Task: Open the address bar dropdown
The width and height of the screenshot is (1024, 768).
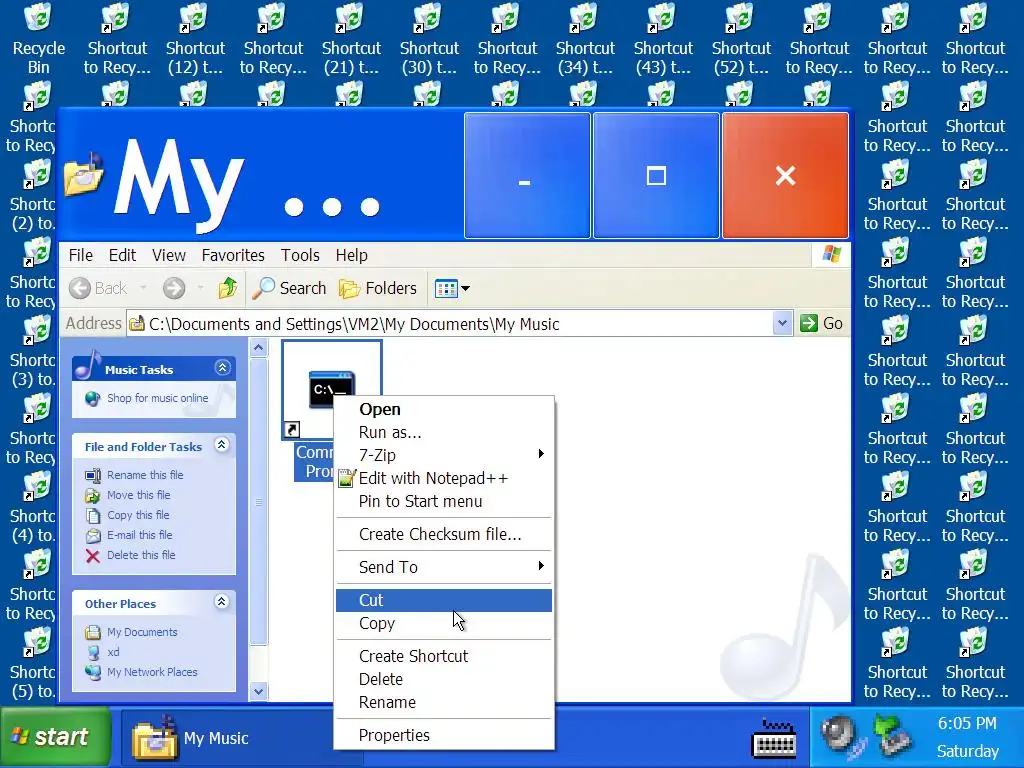Action: pos(782,323)
